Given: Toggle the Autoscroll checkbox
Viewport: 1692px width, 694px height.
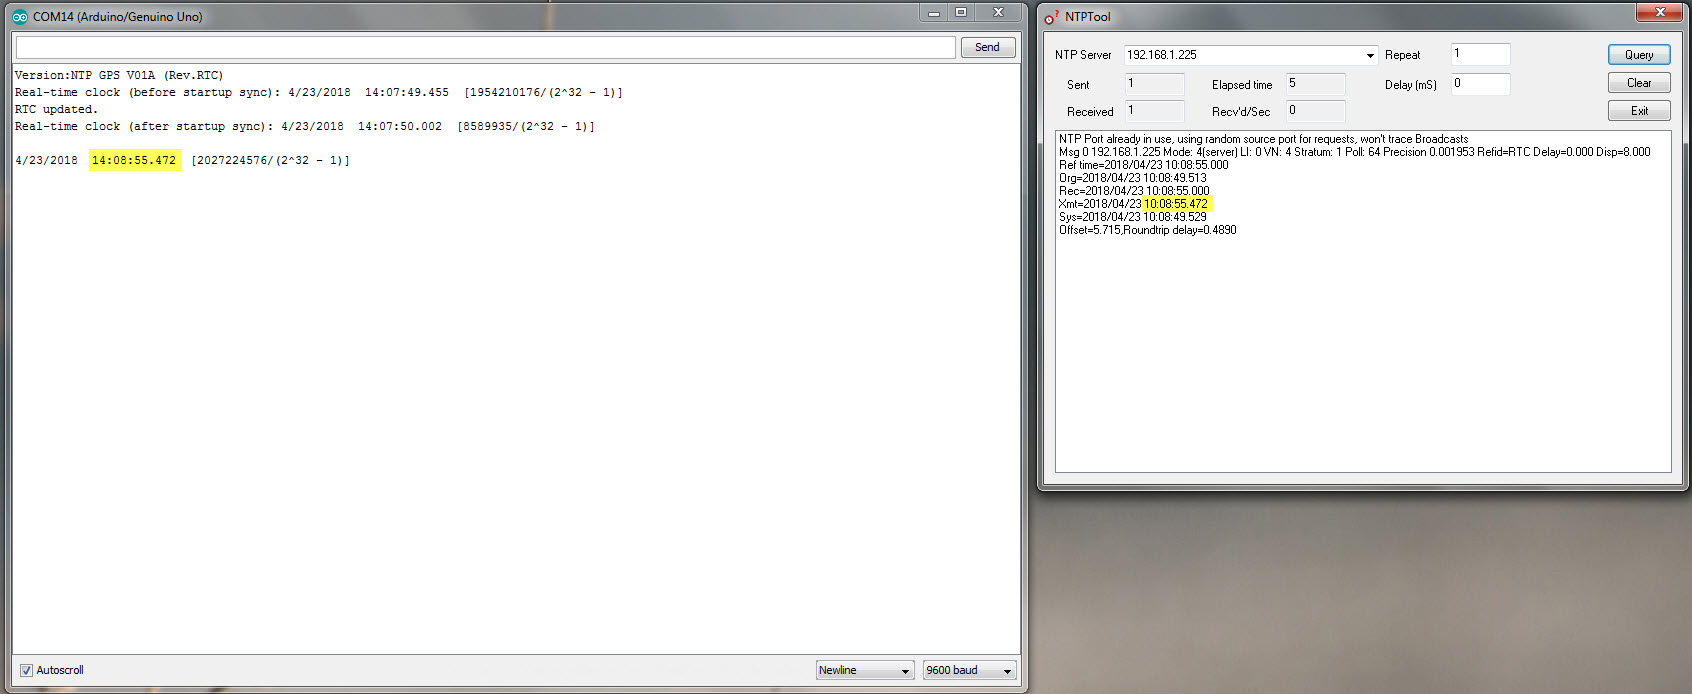Looking at the screenshot, I should click(27, 670).
